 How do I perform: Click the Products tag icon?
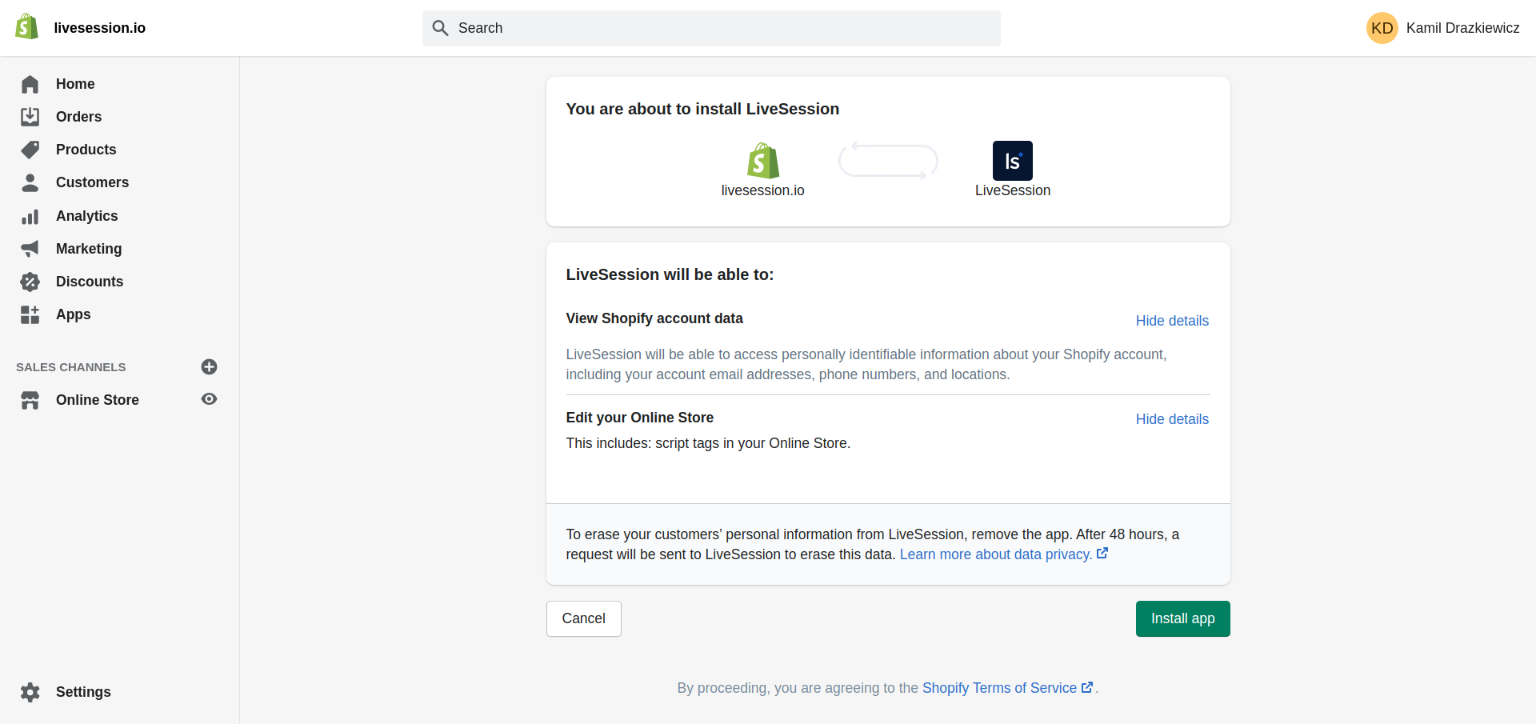[x=30, y=150]
